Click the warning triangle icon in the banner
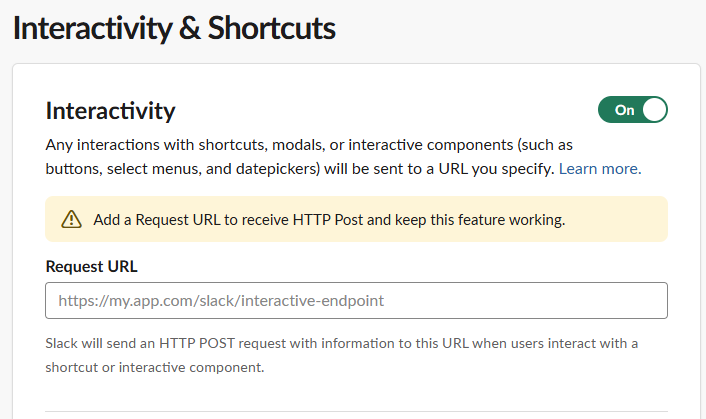Screen dimensions: 706x419 tap(71, 220)
